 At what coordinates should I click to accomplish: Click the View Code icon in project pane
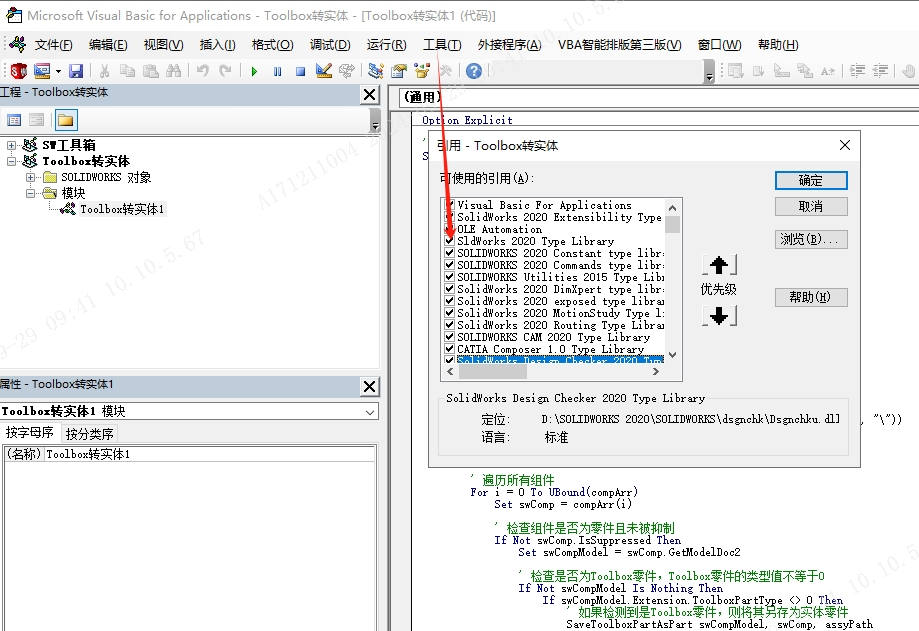click(14, 120)
